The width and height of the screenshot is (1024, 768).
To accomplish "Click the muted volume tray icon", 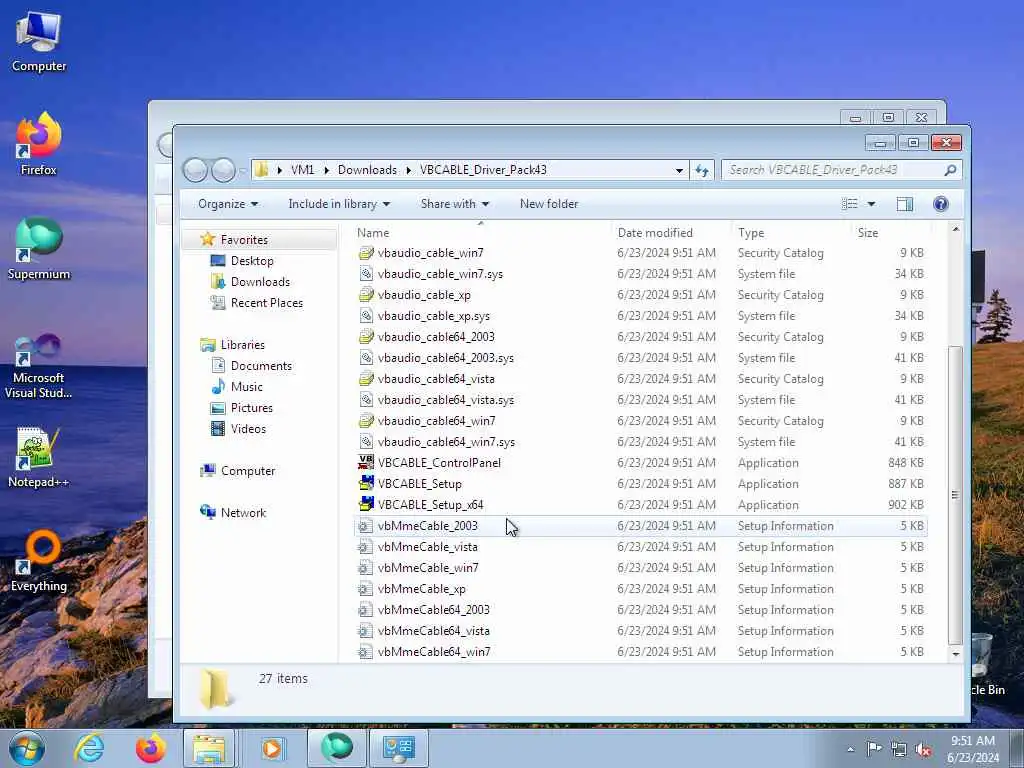I will pyautogui.click(x=923, y=750).
